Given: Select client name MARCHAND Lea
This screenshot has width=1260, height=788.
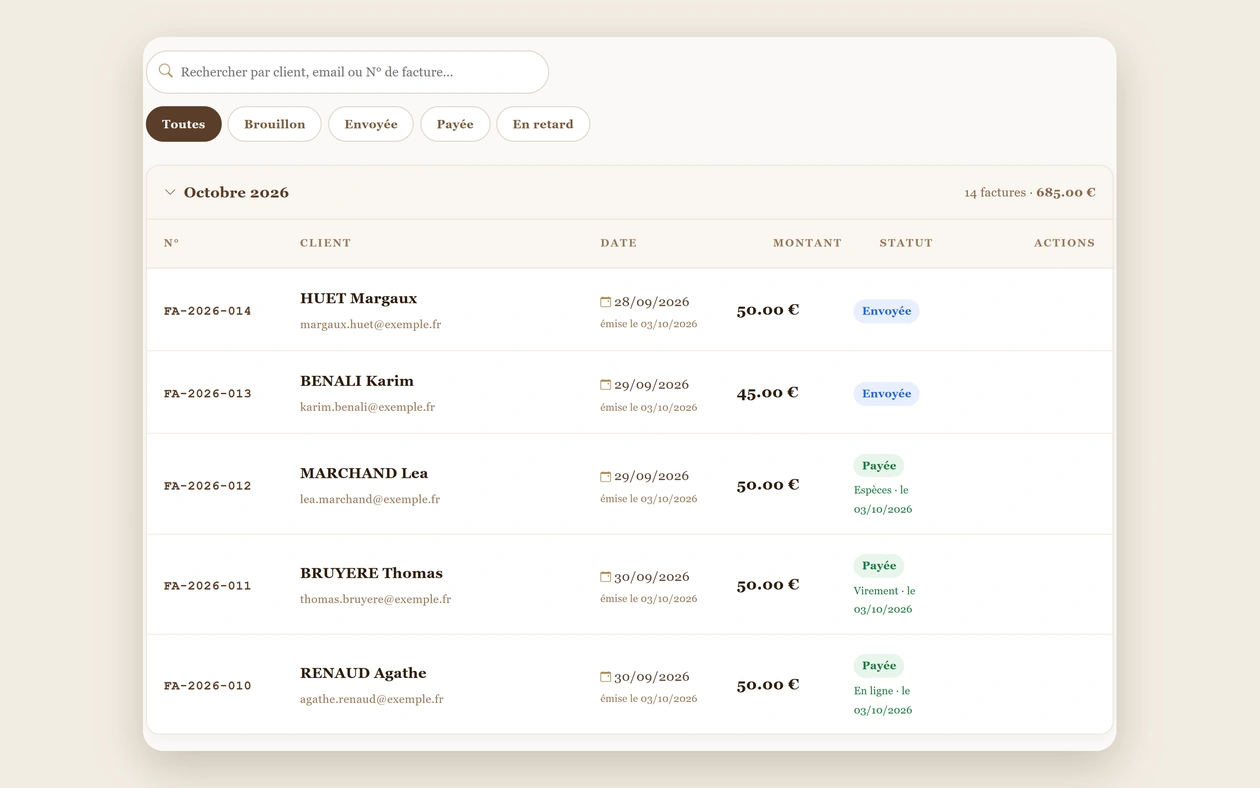Looking at the screenshot, I should [364, 473].
